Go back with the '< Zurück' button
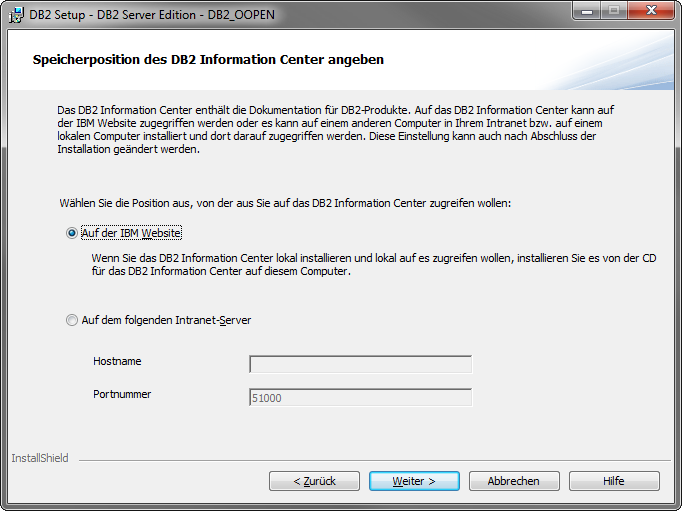Viewport: 682px width, 511px height. tap(314, 481)
